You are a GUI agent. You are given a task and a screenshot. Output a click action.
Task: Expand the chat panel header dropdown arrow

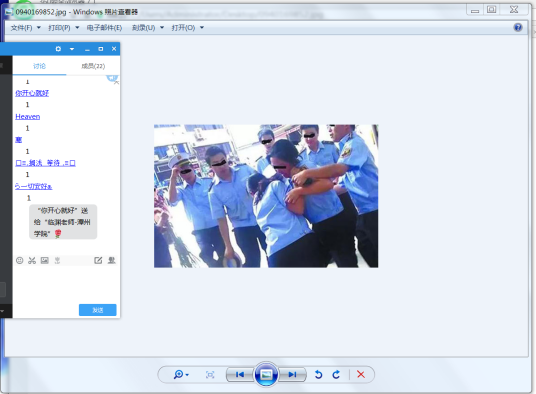tap(72, 49)
